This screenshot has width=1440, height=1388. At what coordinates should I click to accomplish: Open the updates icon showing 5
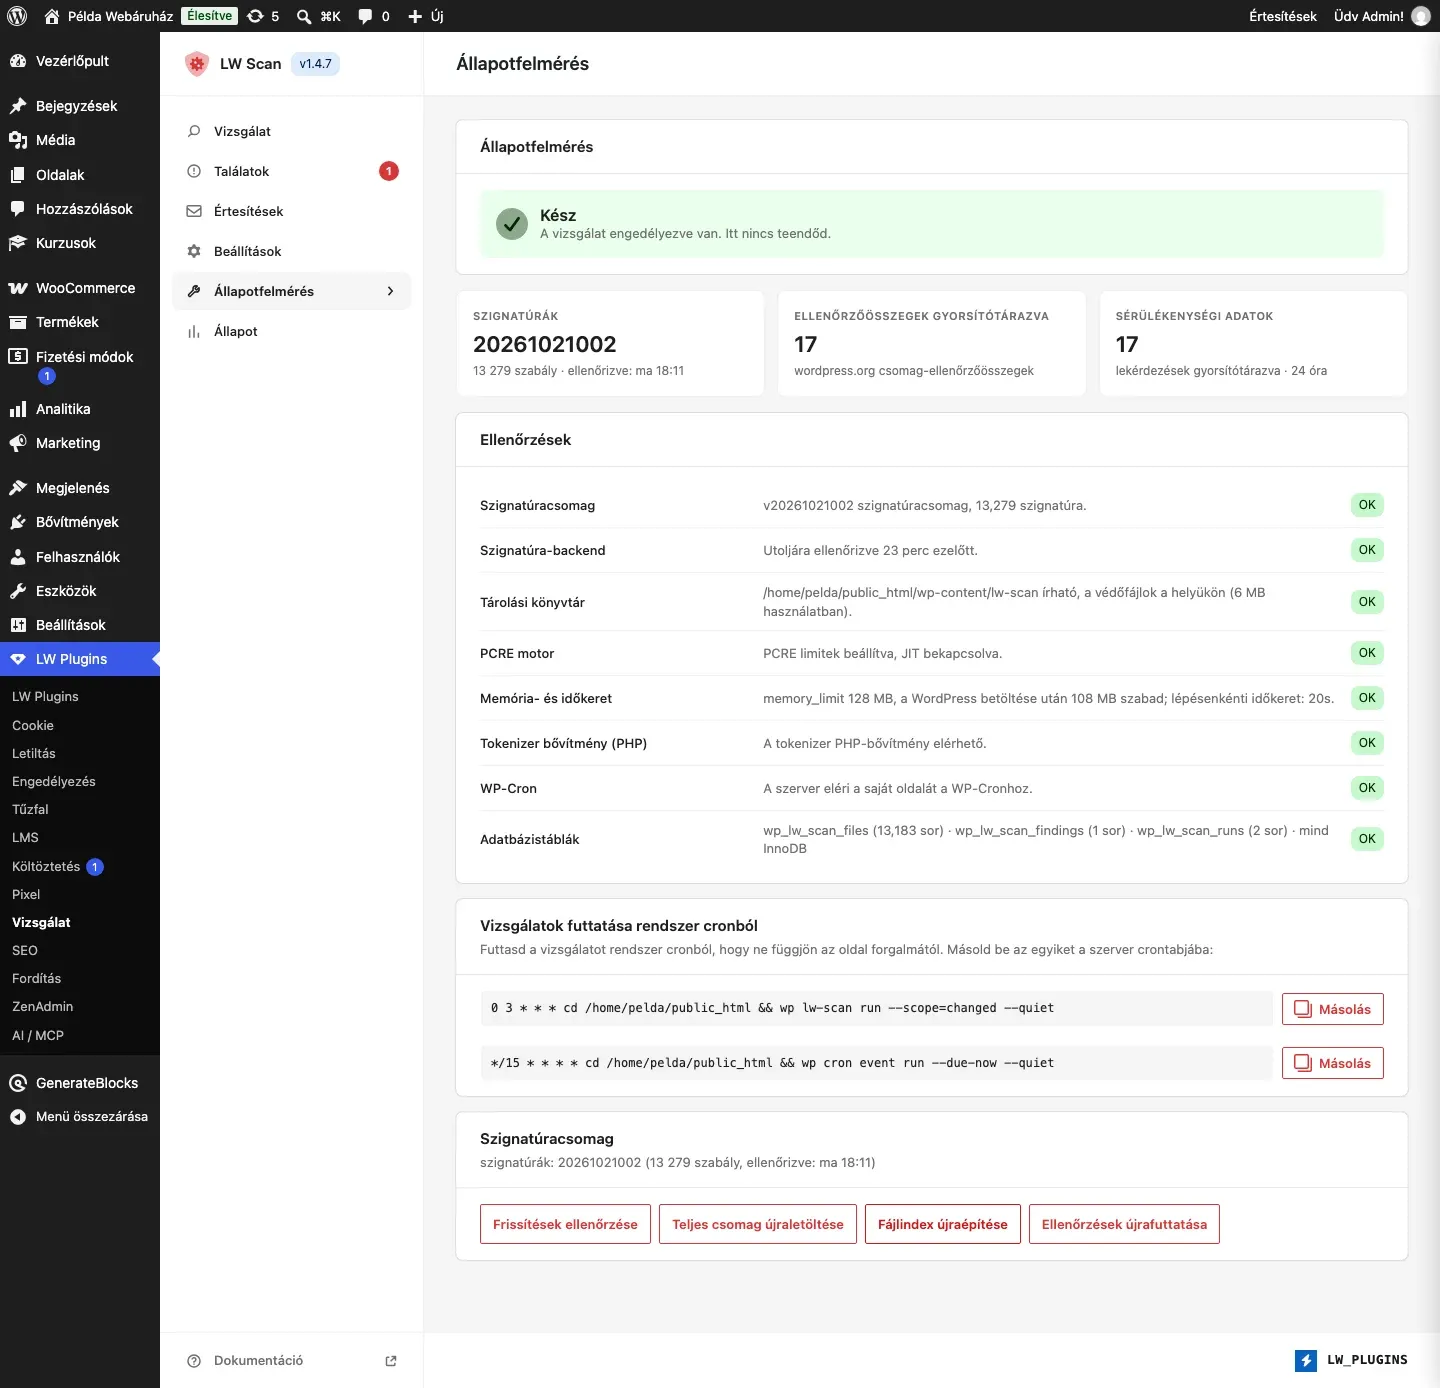click(255, 16)
